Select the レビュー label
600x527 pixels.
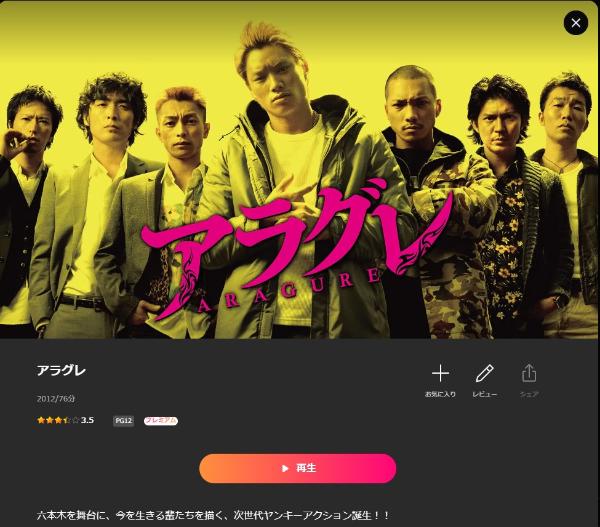tap(484, 394)
